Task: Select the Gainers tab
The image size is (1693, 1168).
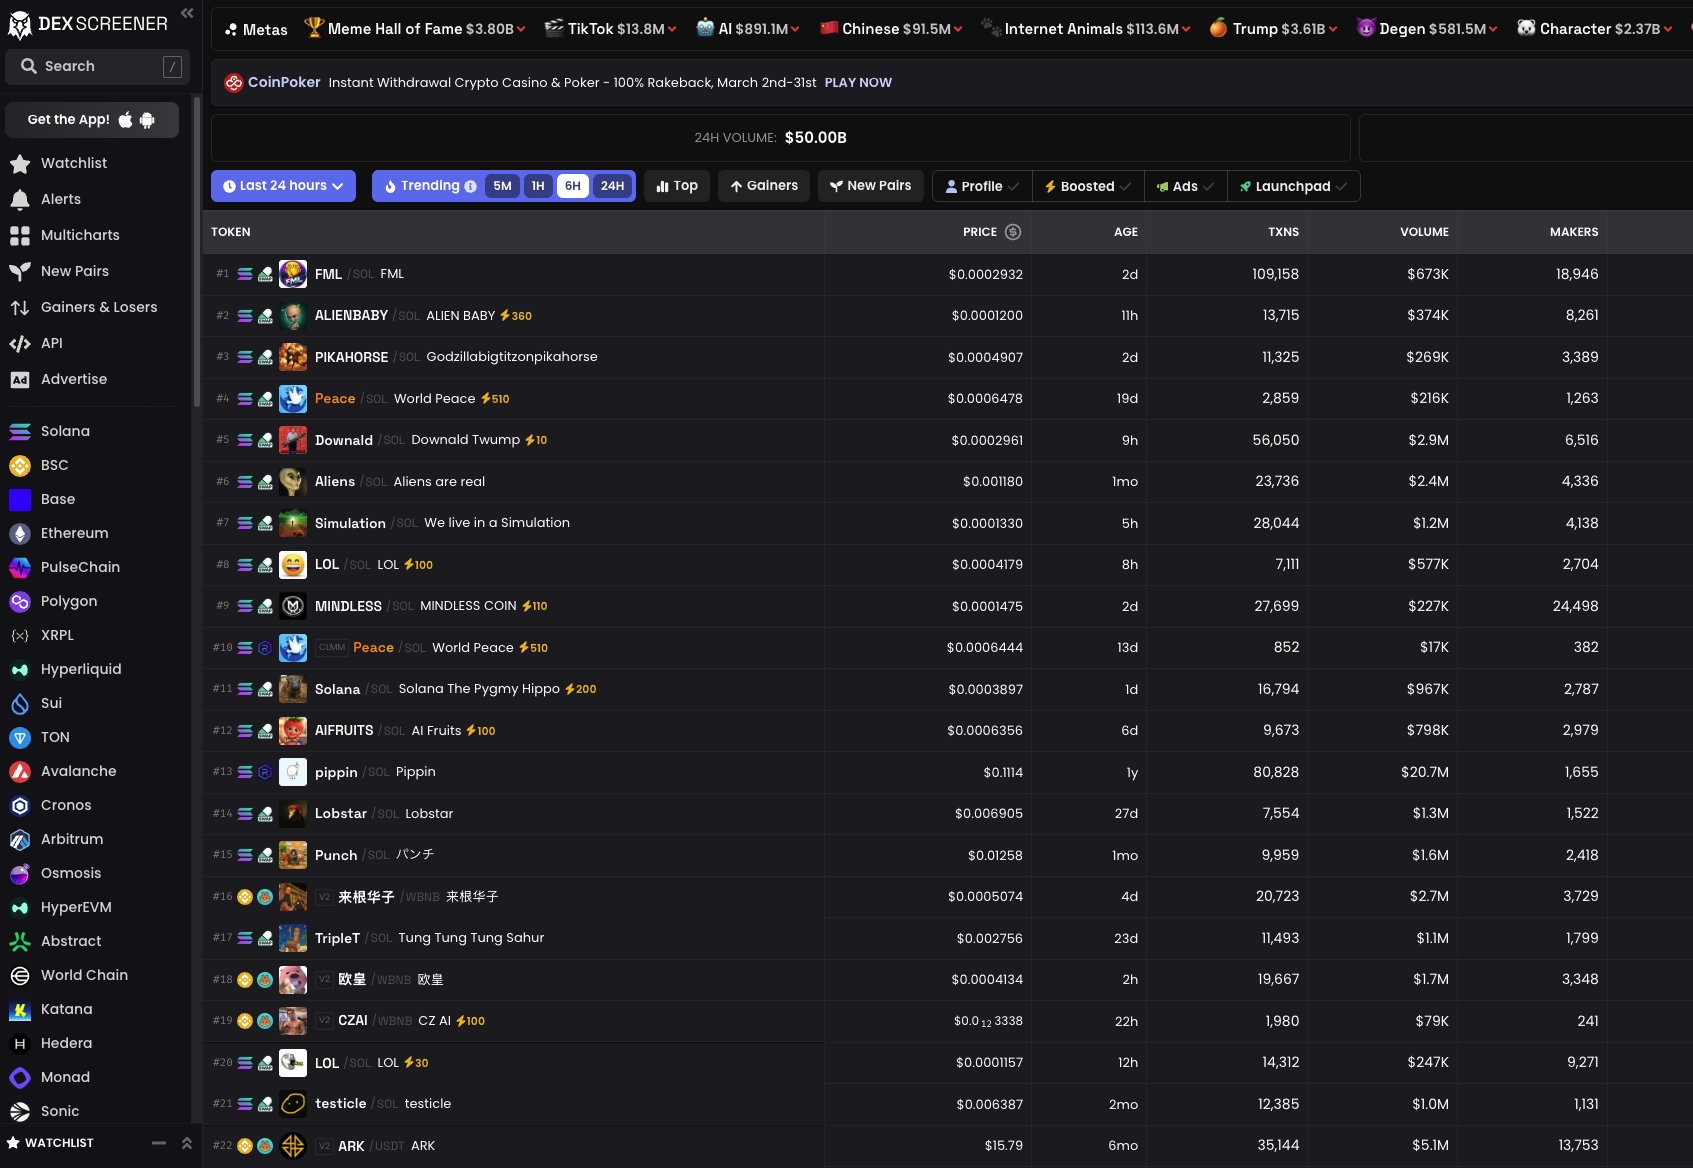Action: click(764, 186)
